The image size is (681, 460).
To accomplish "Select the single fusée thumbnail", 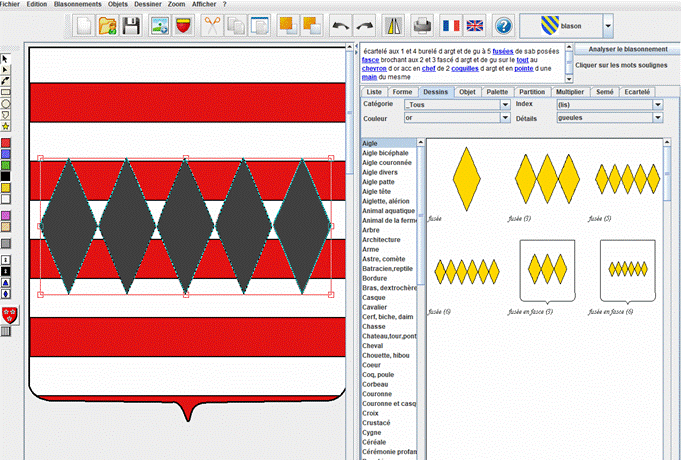I will click(x=465, y=178).
